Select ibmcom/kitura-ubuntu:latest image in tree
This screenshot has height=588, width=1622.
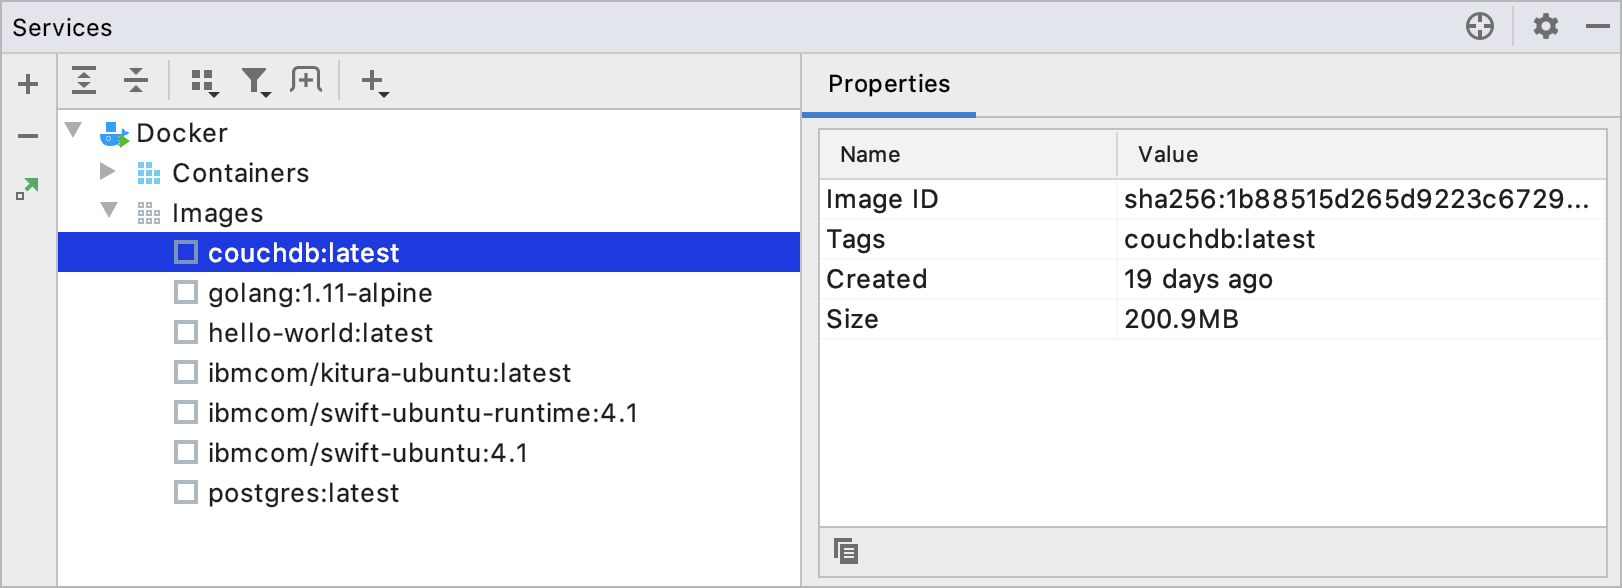tap(389, 373)
